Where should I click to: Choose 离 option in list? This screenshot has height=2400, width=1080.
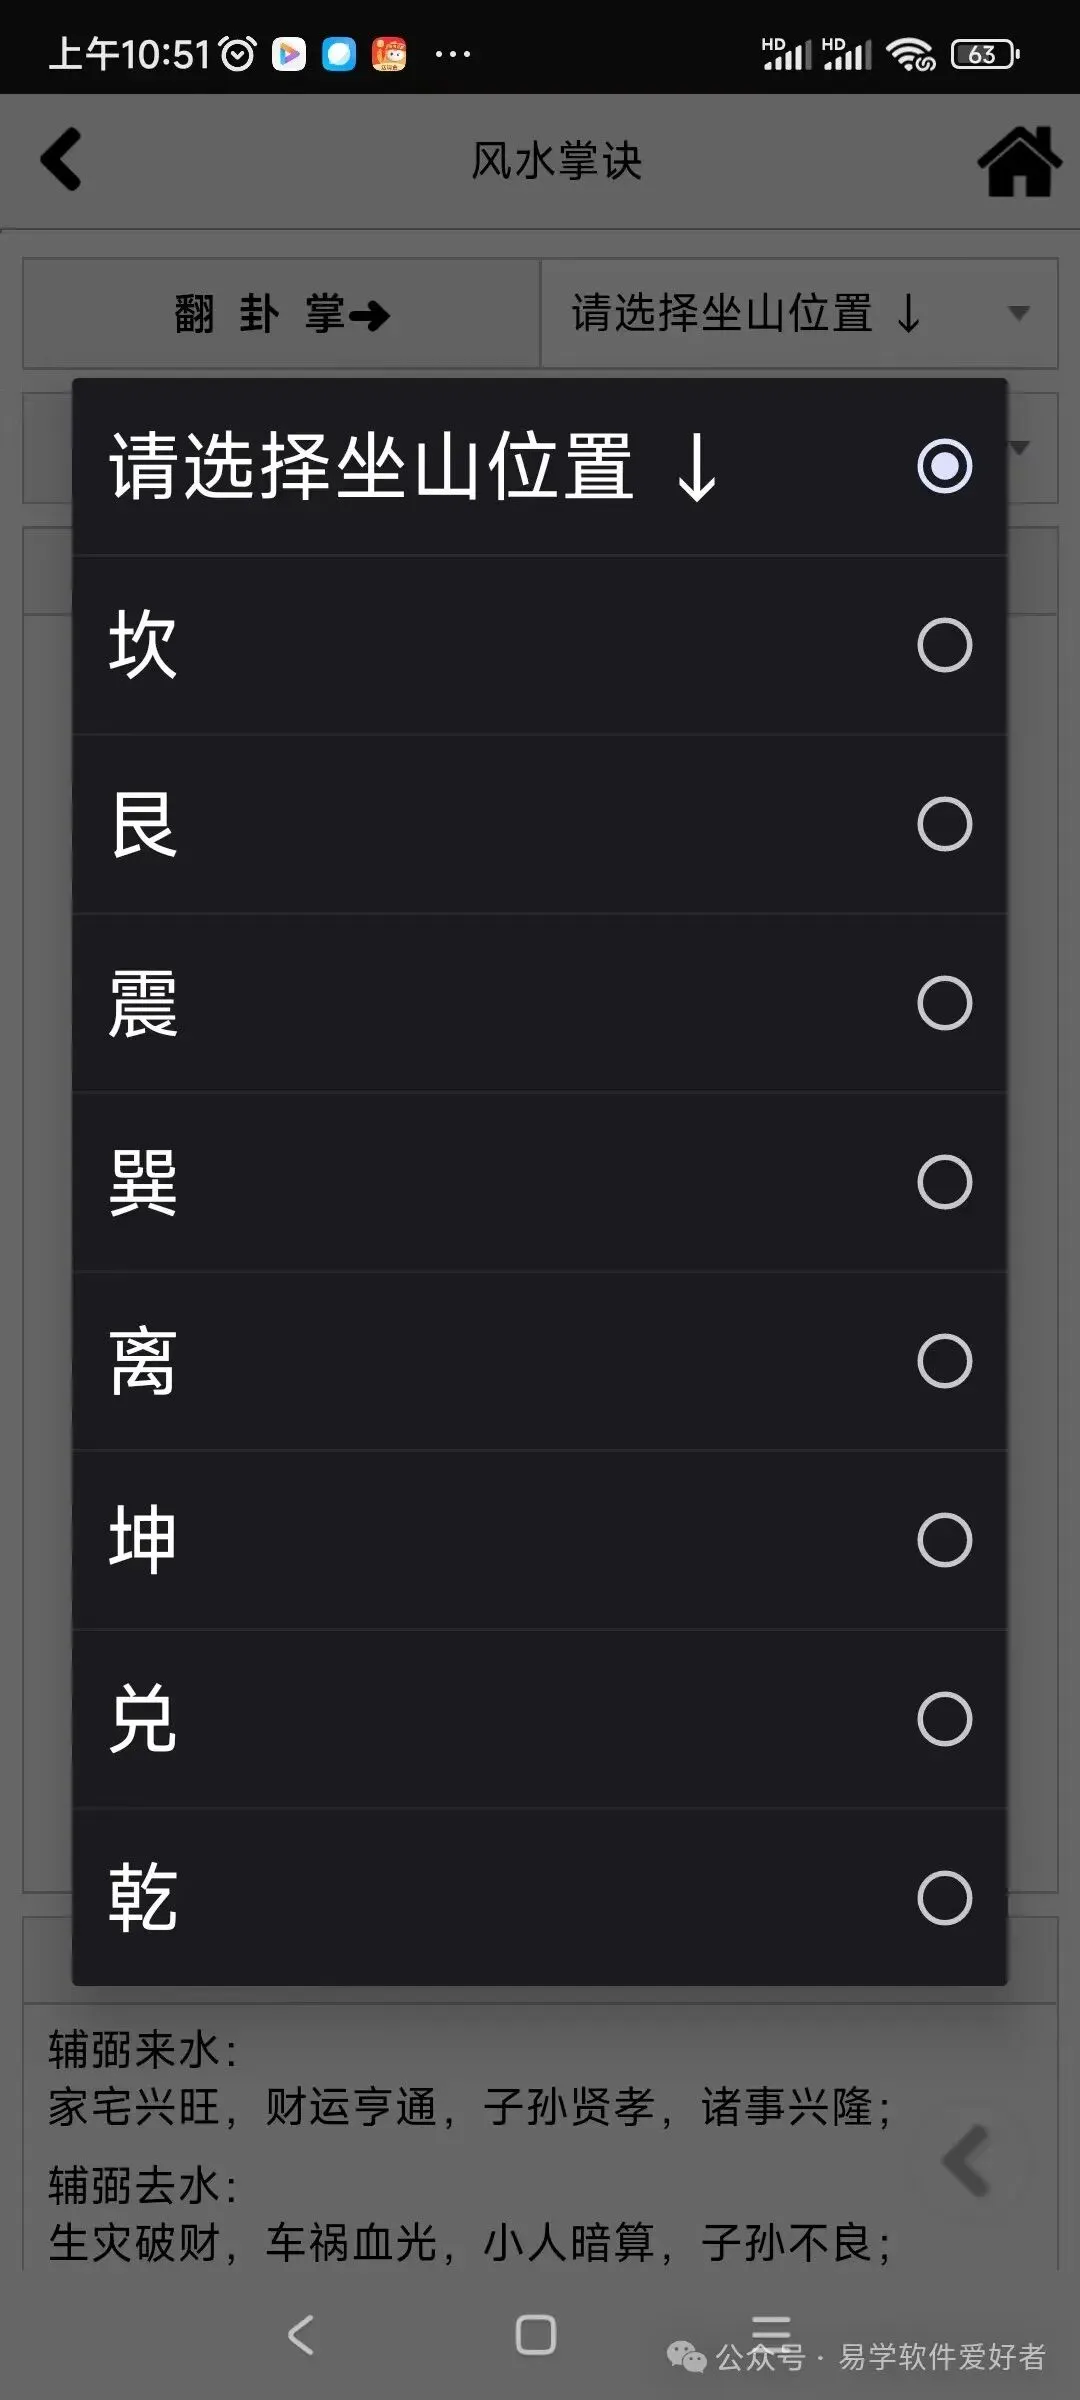click(540, 1361)
